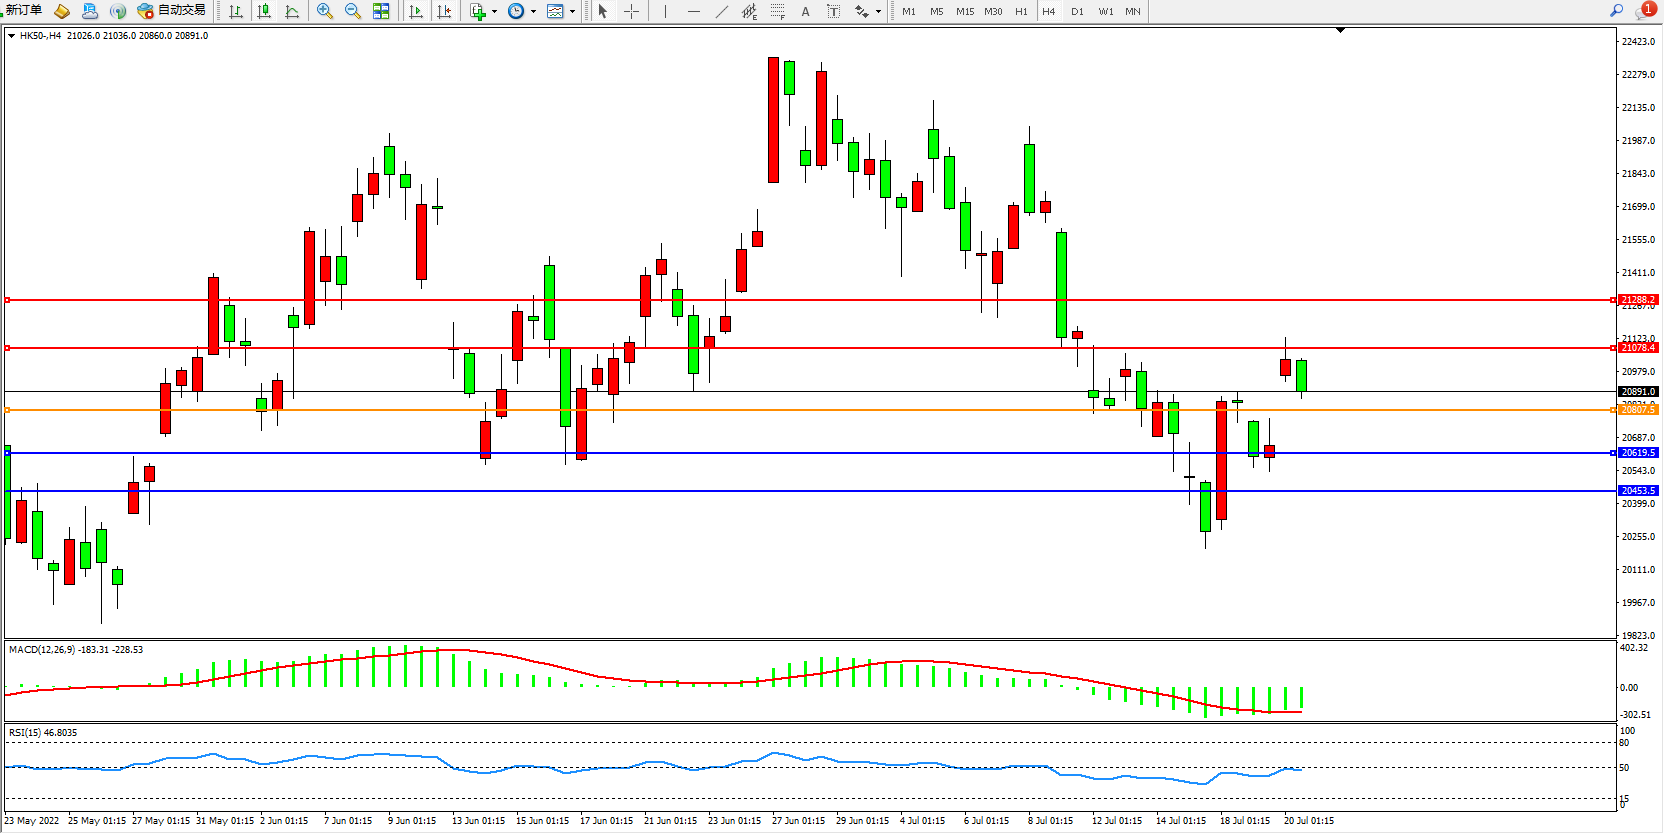1664x834 pixels.
Task: Zoom in on the chart
Action: coord(325,12)
